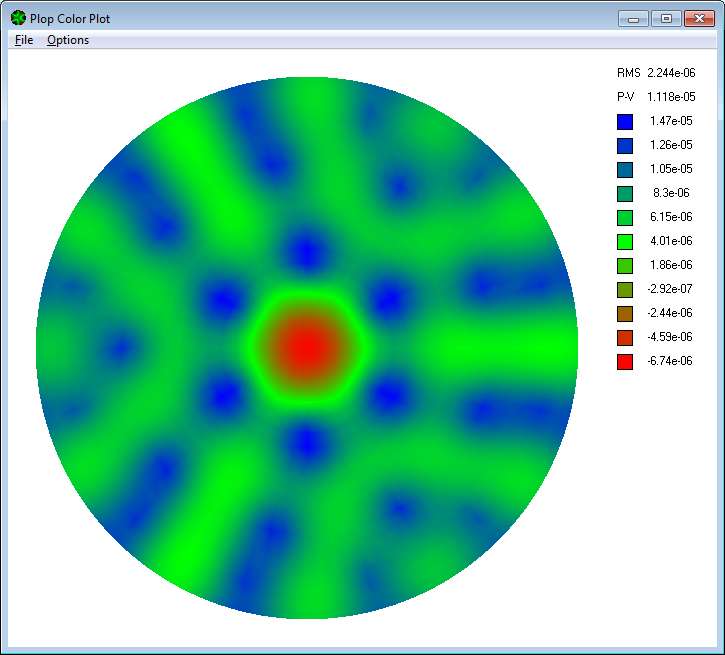The image size is (725, 655).
Task: Click the Plop app icon in title bar
Action: click(18, 18)
